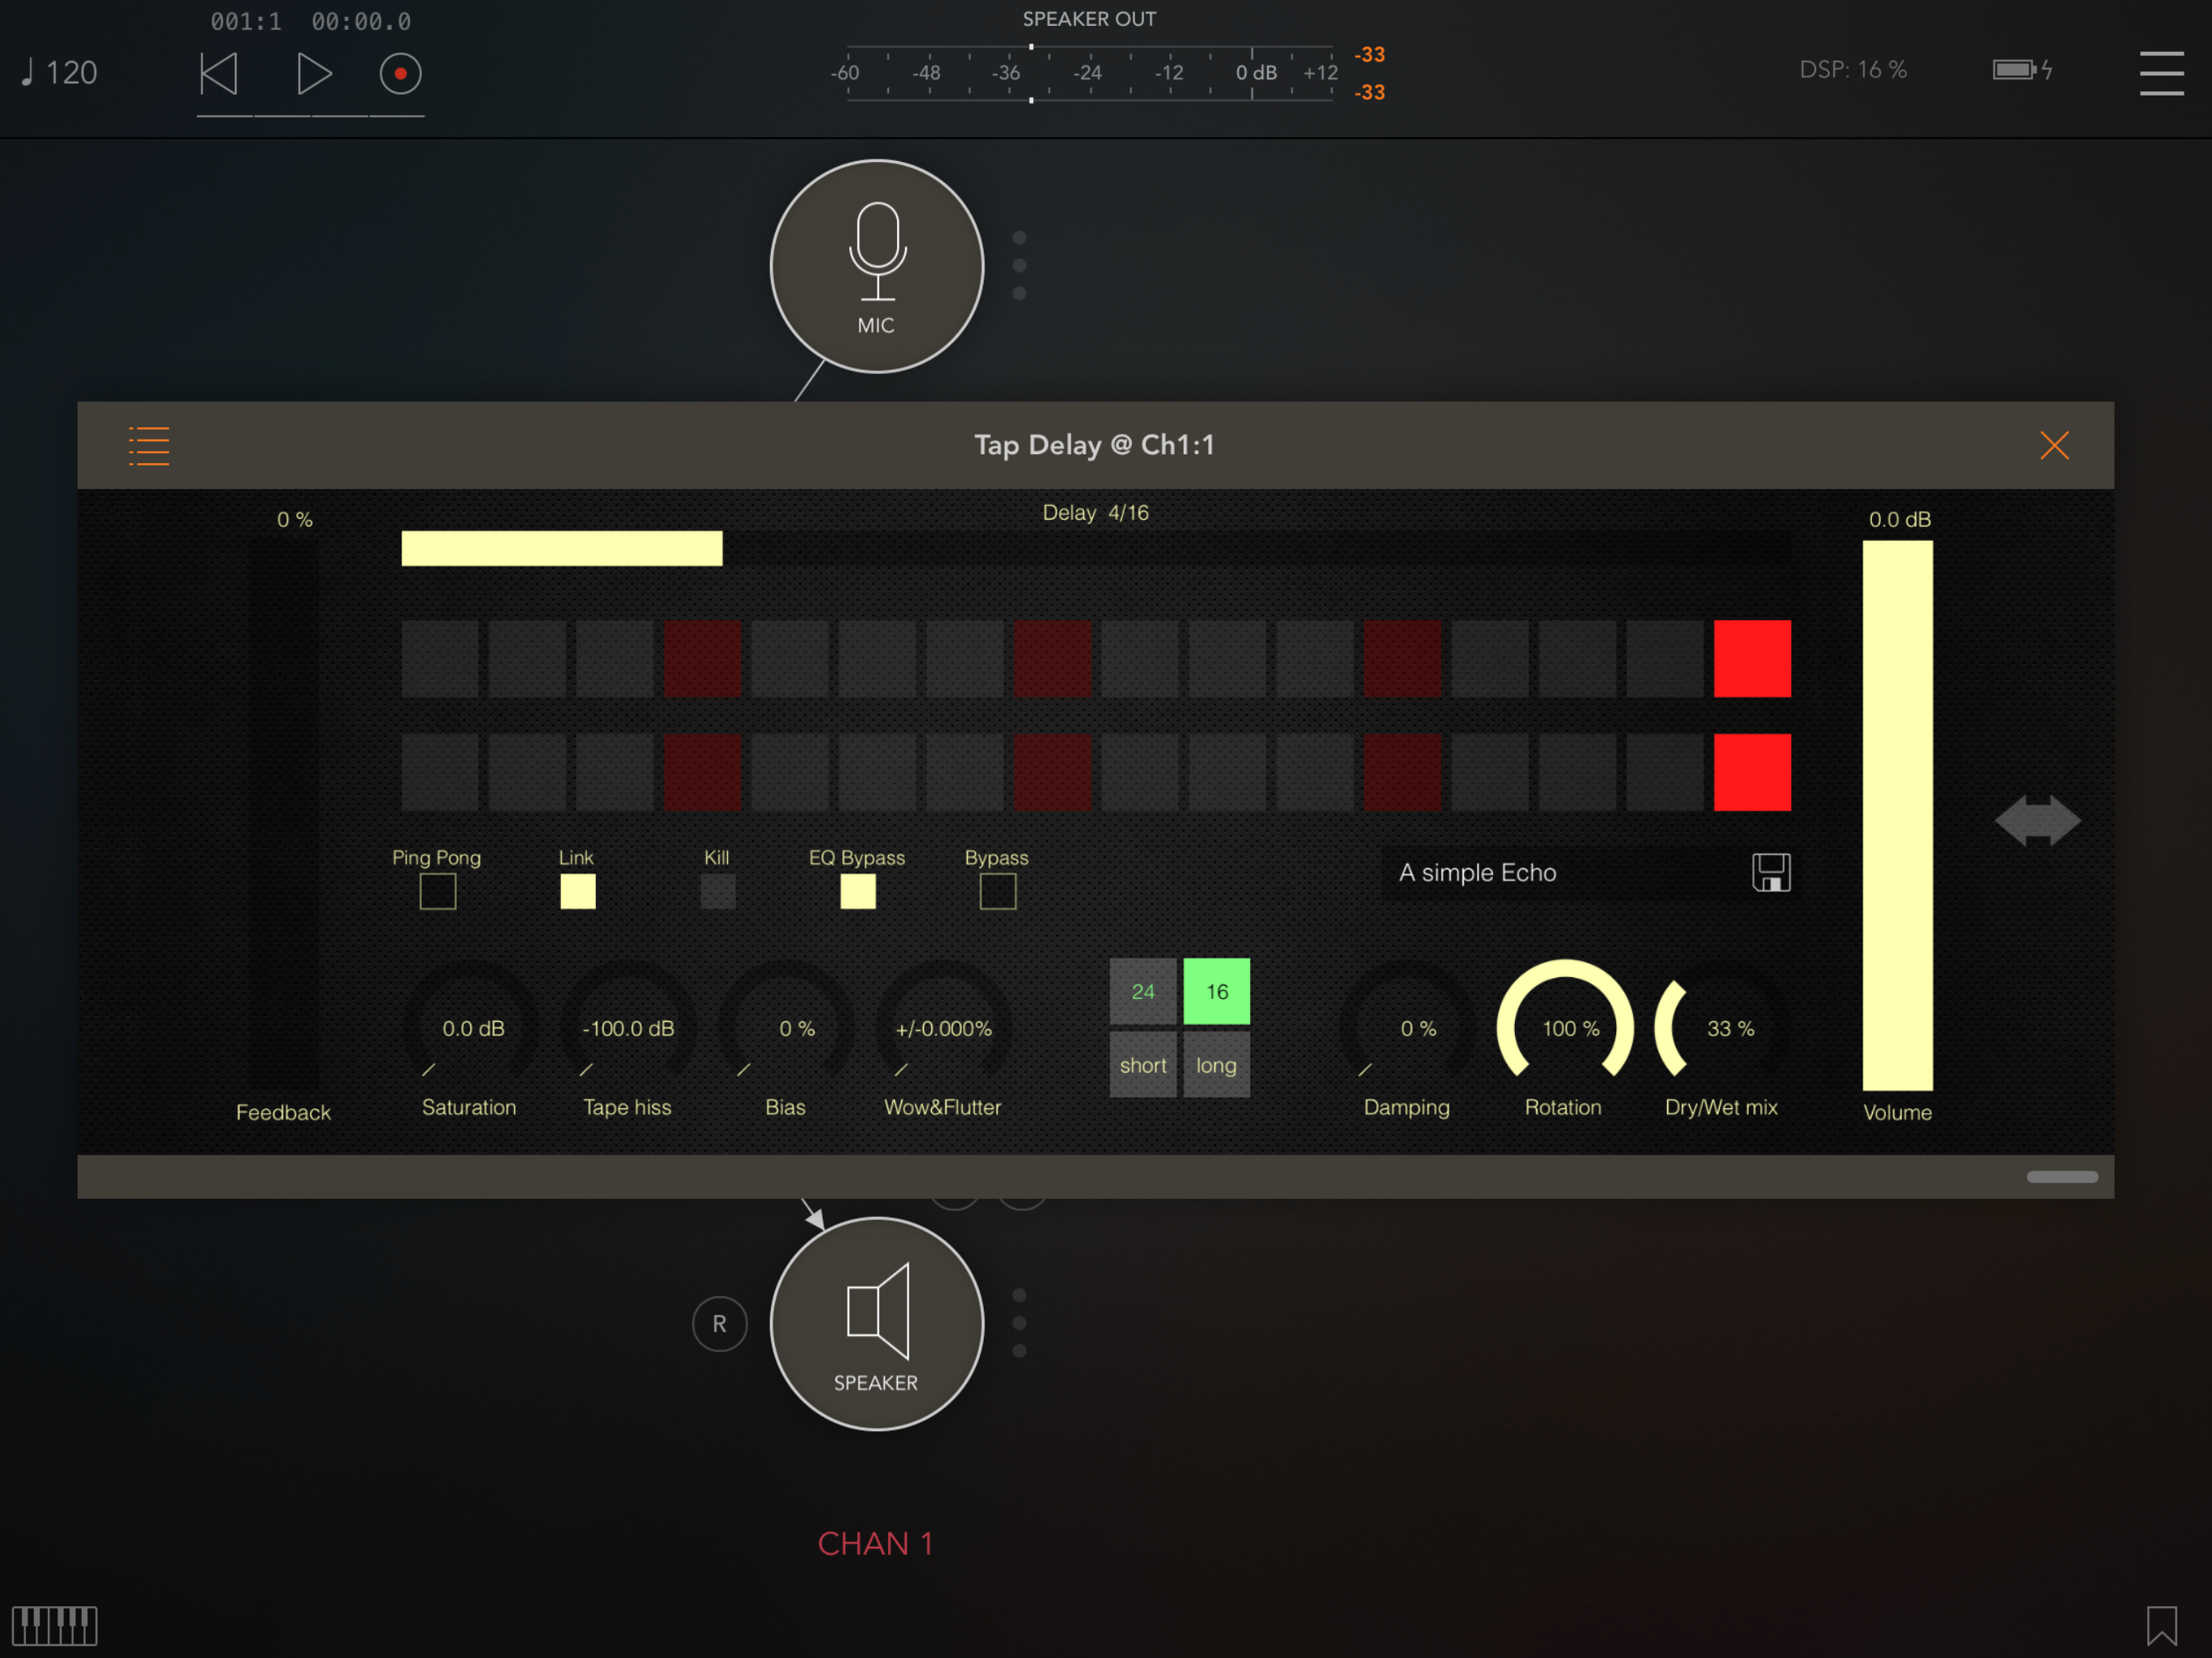Click the double-headed horizontal arrow icon
The image size is (2212, 1658).
coord(2037,820)
